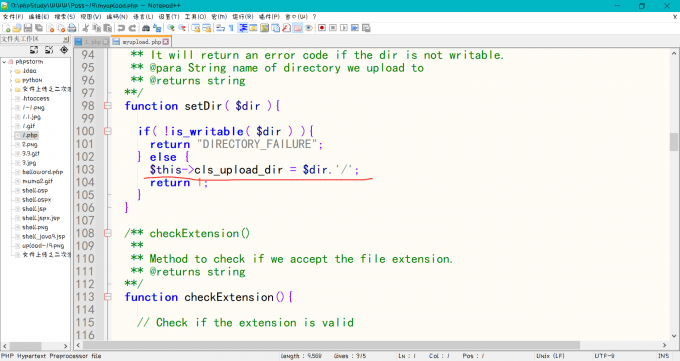Click the workspace panel expand-all icon

point(34,50)
